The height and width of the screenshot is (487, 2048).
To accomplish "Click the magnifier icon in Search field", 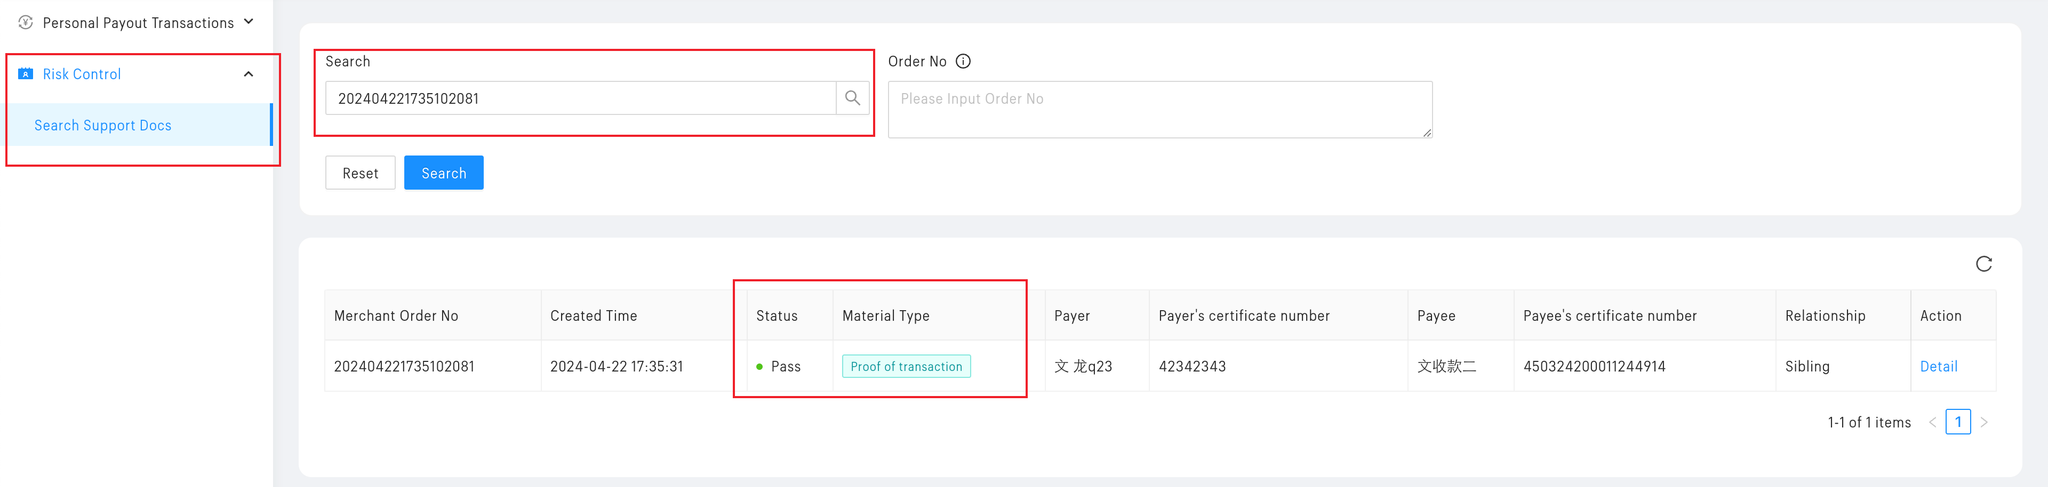I will coord(852,98).
